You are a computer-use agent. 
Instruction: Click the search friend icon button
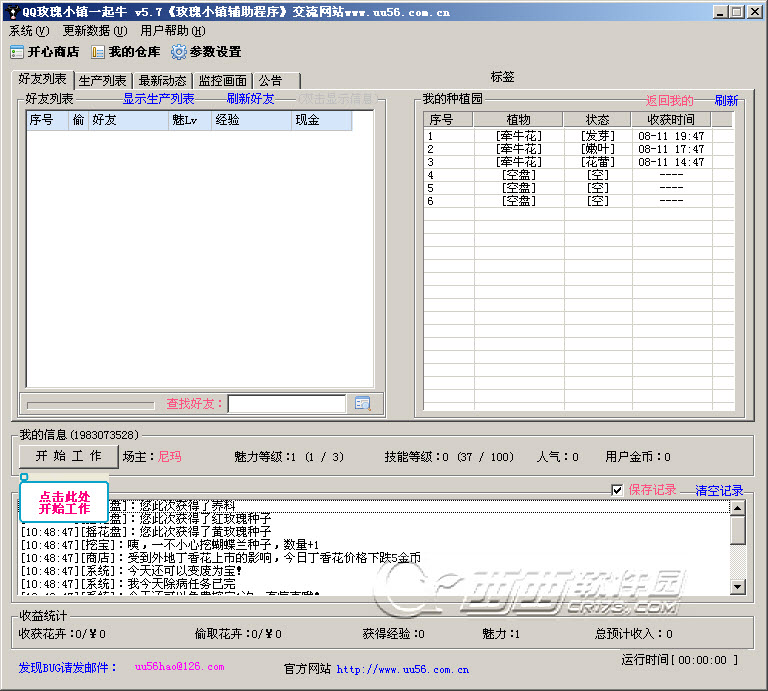[362, 404]
